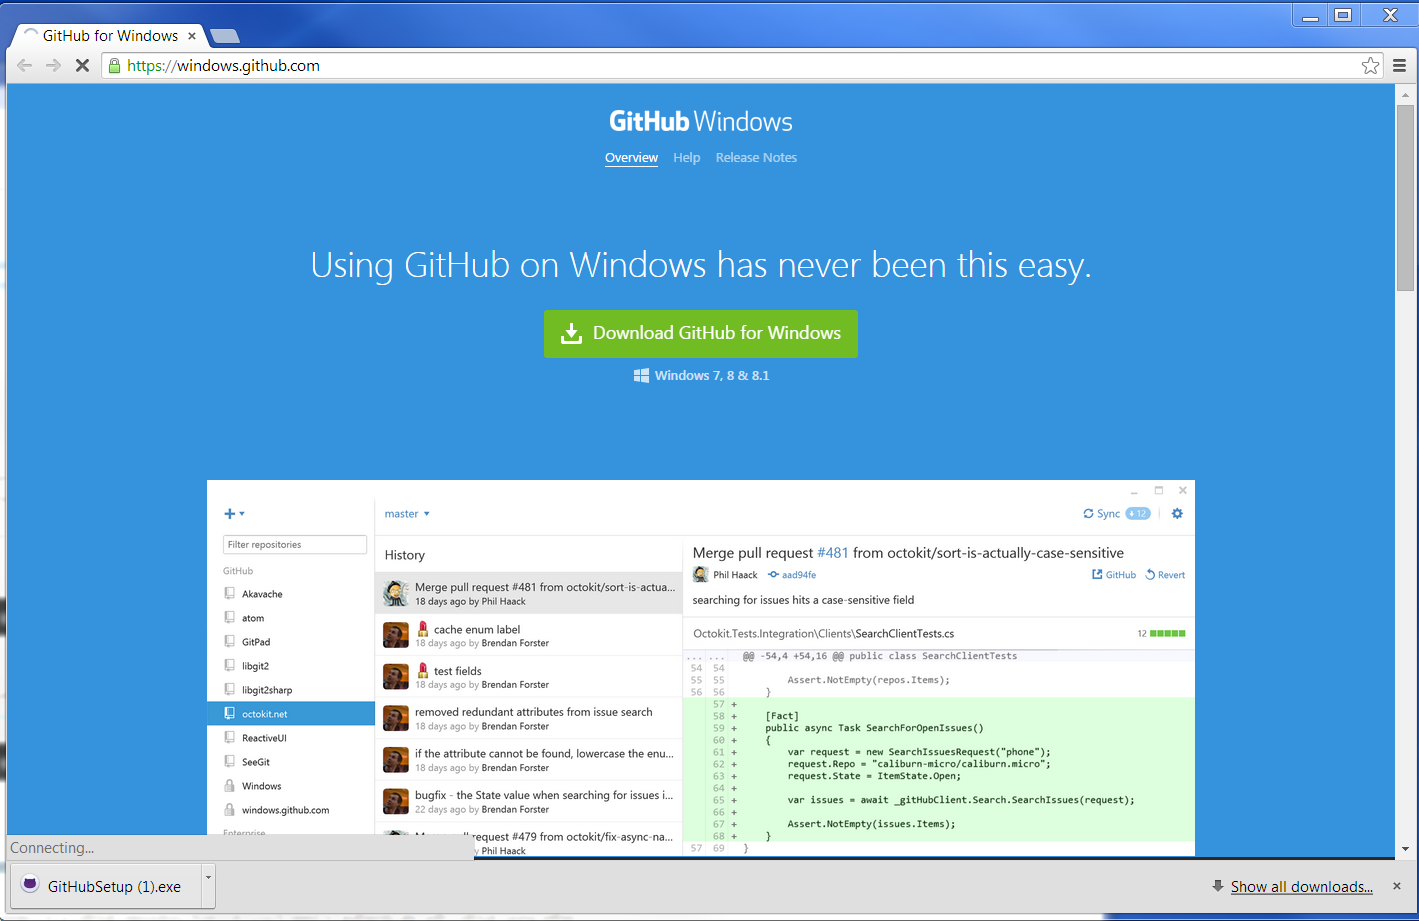Click the Windows 7, 8 & 8.1 text

(712, 375)
